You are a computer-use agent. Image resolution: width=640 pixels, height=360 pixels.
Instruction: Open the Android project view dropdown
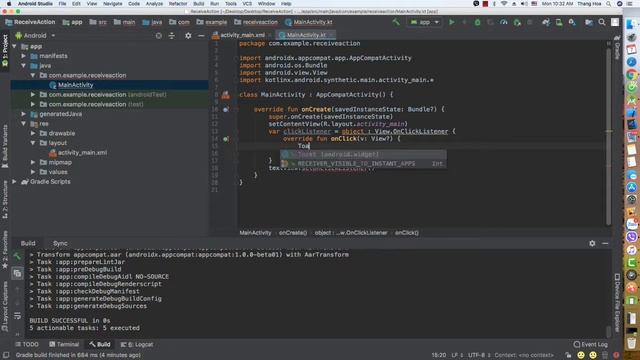[x=35, y=36]
